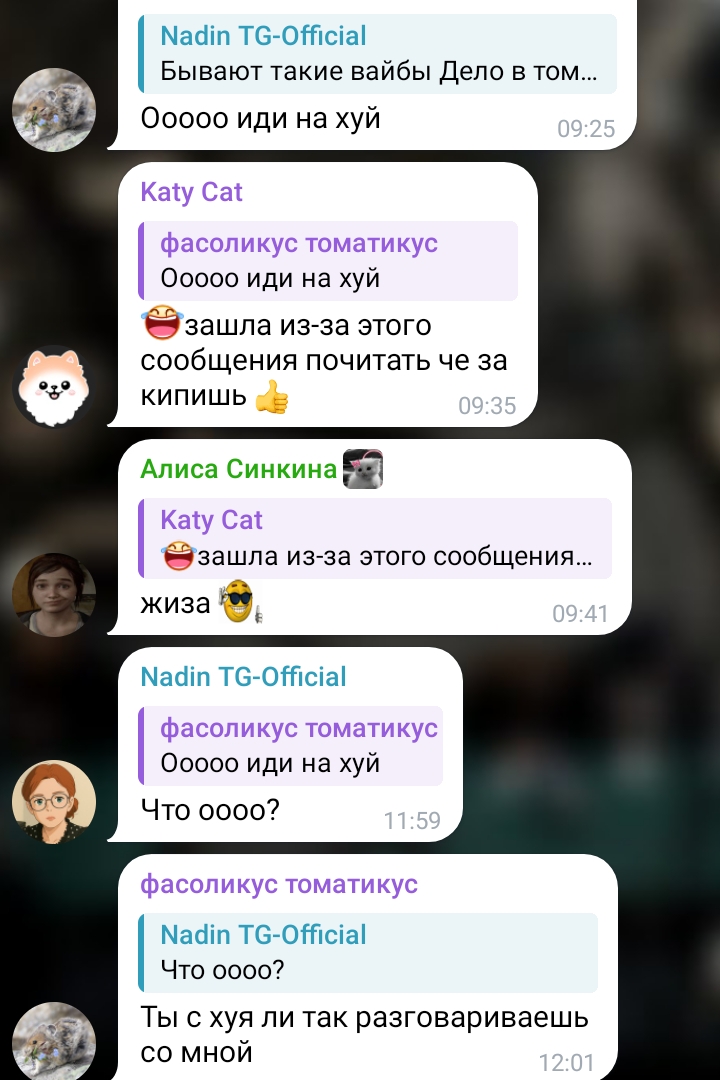The width and height of the screenshot is (720, 1080).
Task: Tap Nadin TG-Official name above Что оооо
Action: pyautogui.click(x=243, y=676)
